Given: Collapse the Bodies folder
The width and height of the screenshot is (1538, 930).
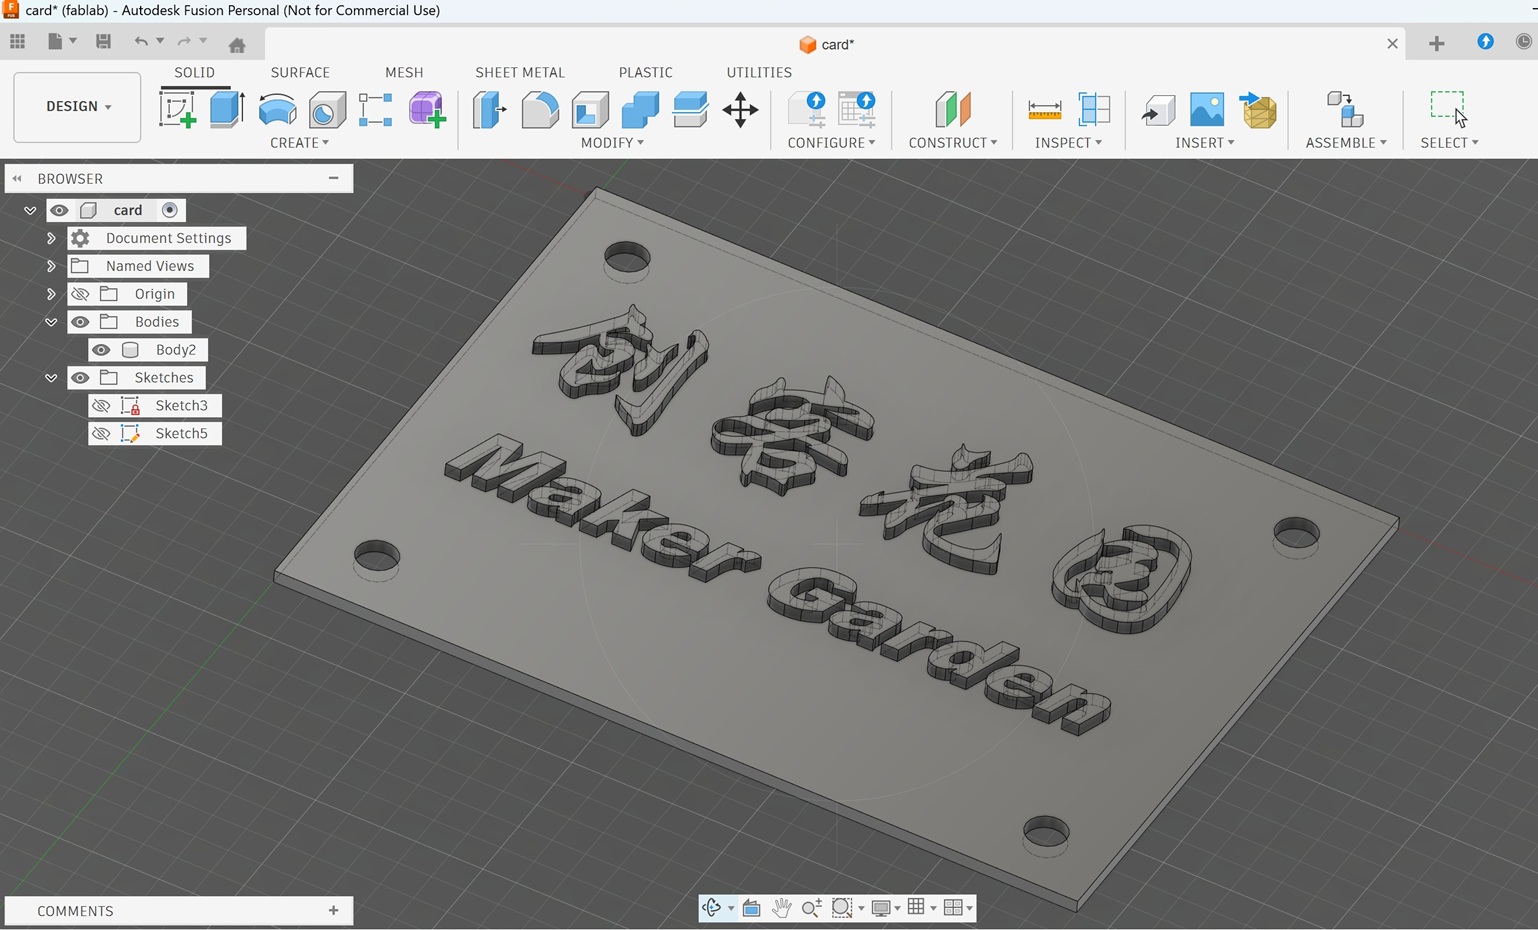Looking at the screenshot, I should point(51,322).
